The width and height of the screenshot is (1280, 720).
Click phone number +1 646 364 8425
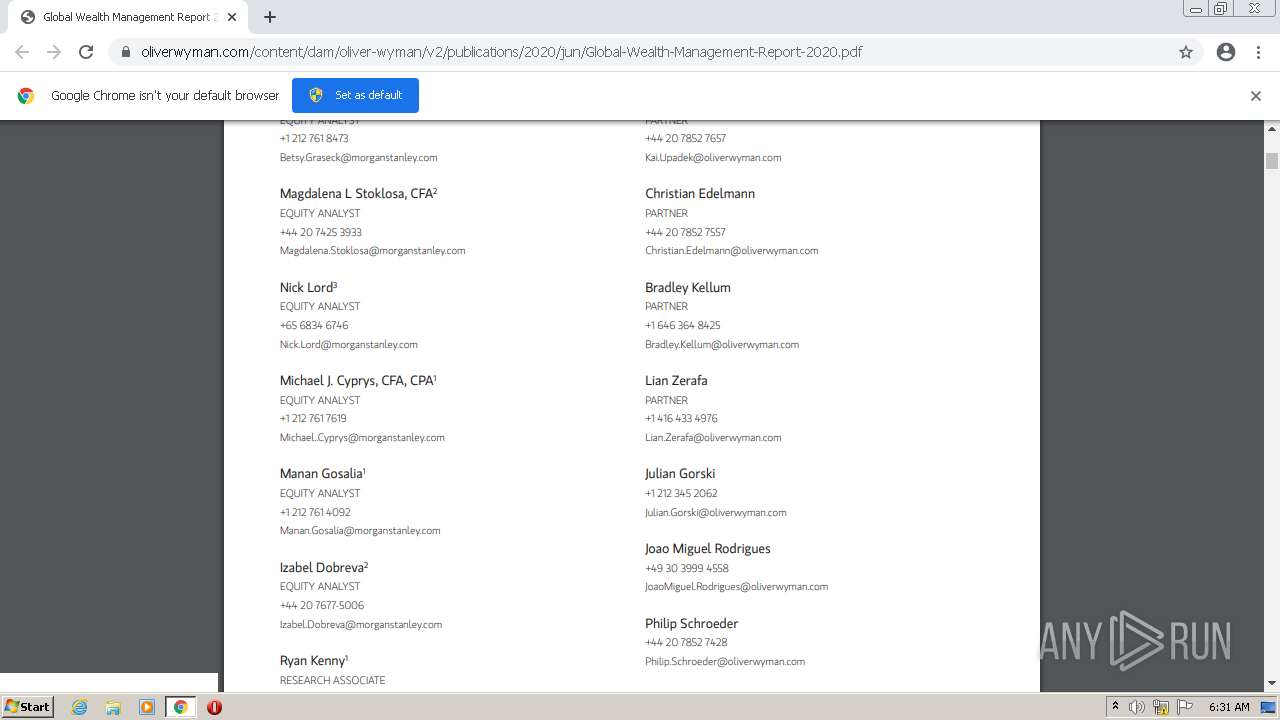[x=682, y=325]
